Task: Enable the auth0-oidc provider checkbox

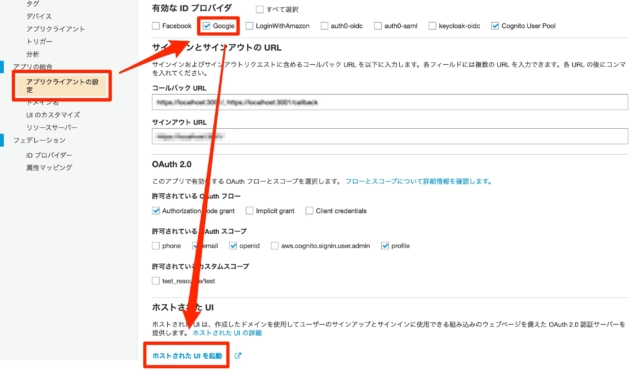Action: pyautogui.click(x=324, y=26)
